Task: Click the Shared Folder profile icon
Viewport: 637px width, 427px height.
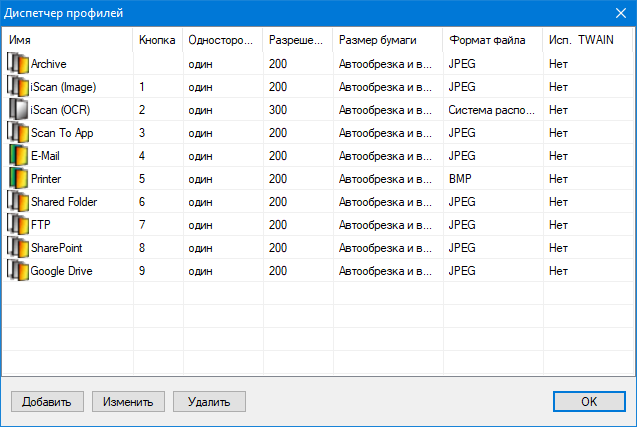Action: tap(18, 201)
